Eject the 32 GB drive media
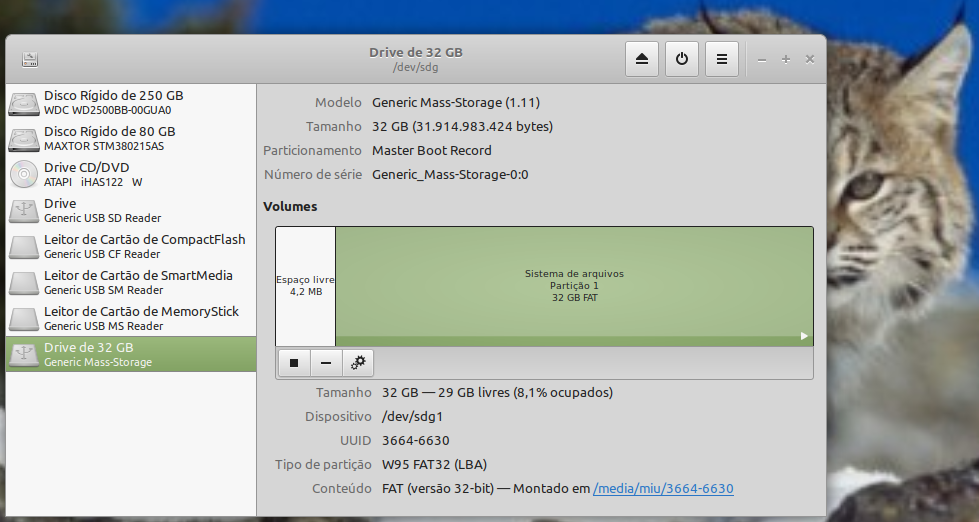The width and height of the screenshot is (979, 522). pos(642,59)
